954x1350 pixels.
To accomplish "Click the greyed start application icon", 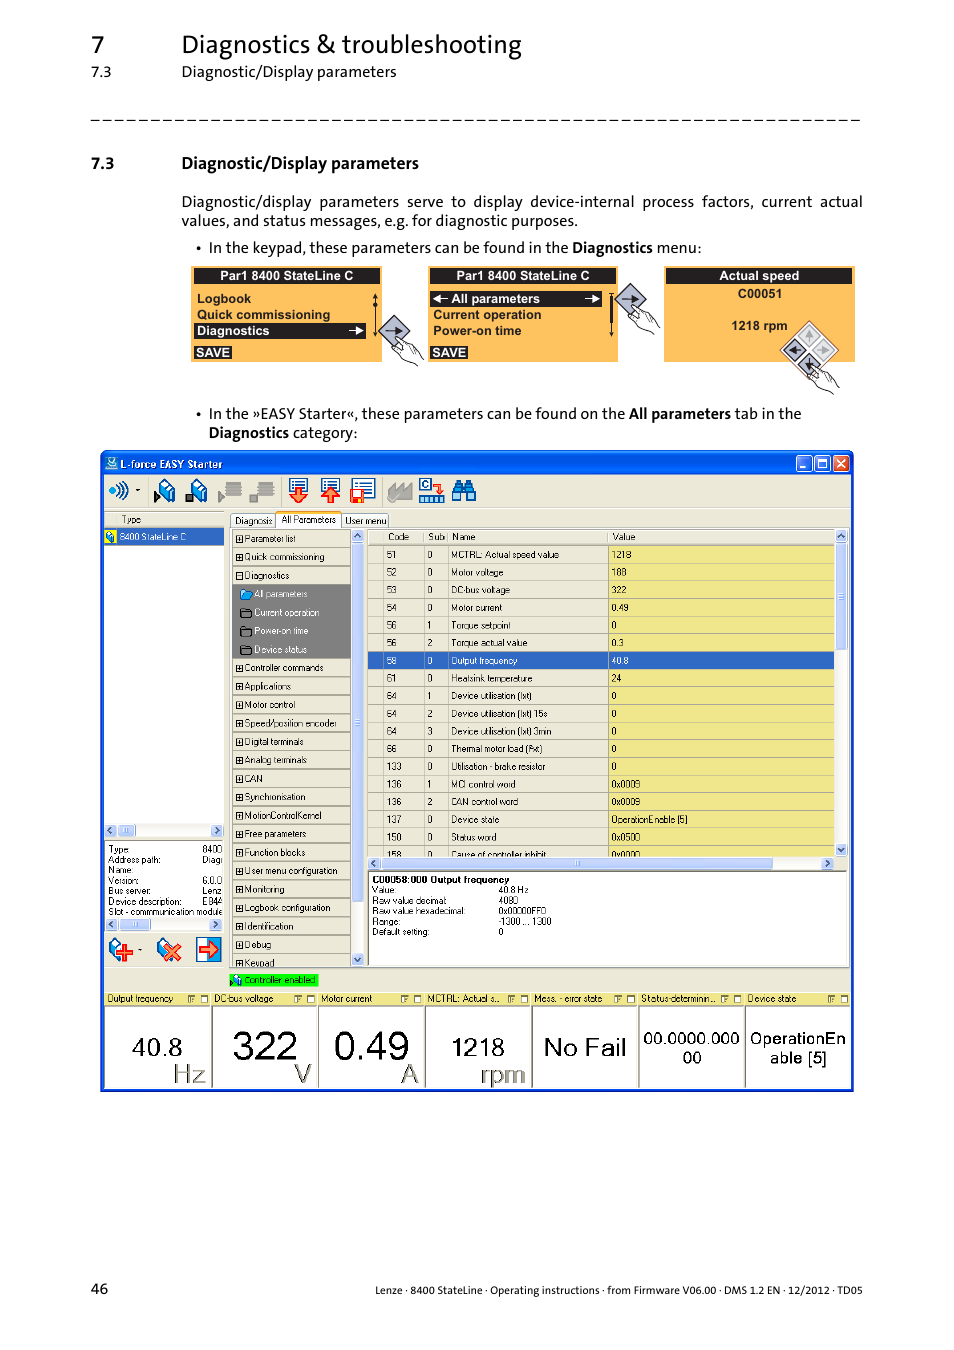I will tap(231, 490).
